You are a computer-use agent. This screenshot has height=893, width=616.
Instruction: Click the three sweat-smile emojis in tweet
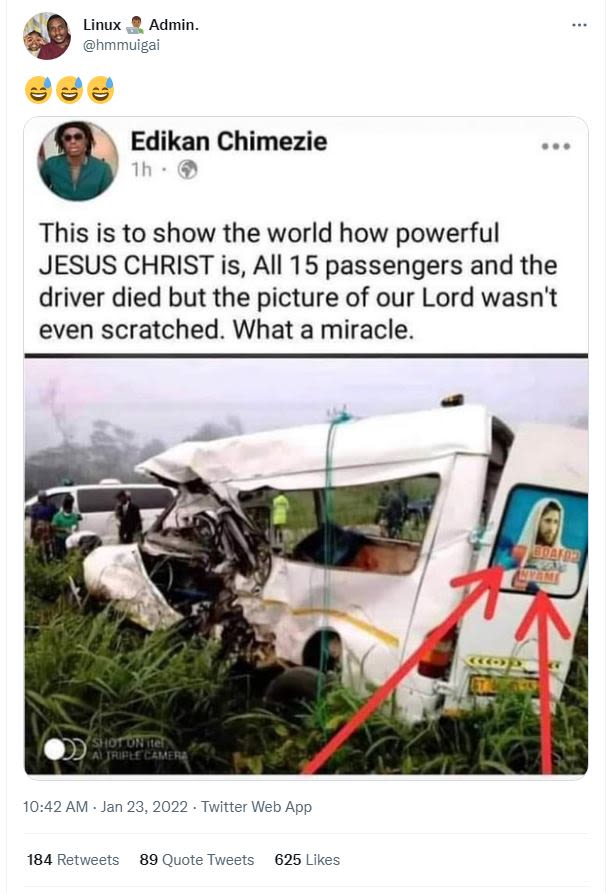[x=69, y=90]
